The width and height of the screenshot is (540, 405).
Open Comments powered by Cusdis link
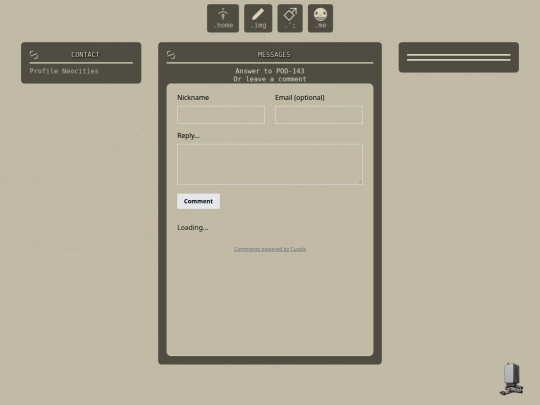270,249
